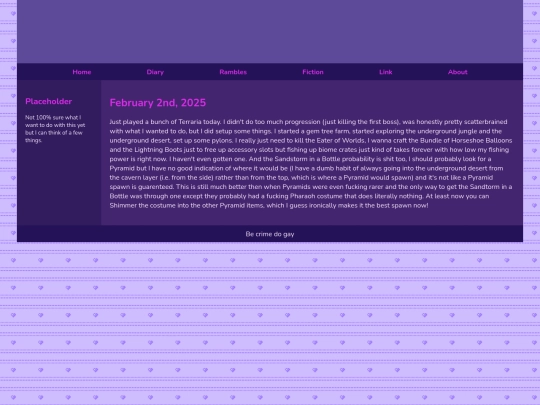
Task: Click the February 2nd, 2025 heading
Action: (x=158, y=103)
